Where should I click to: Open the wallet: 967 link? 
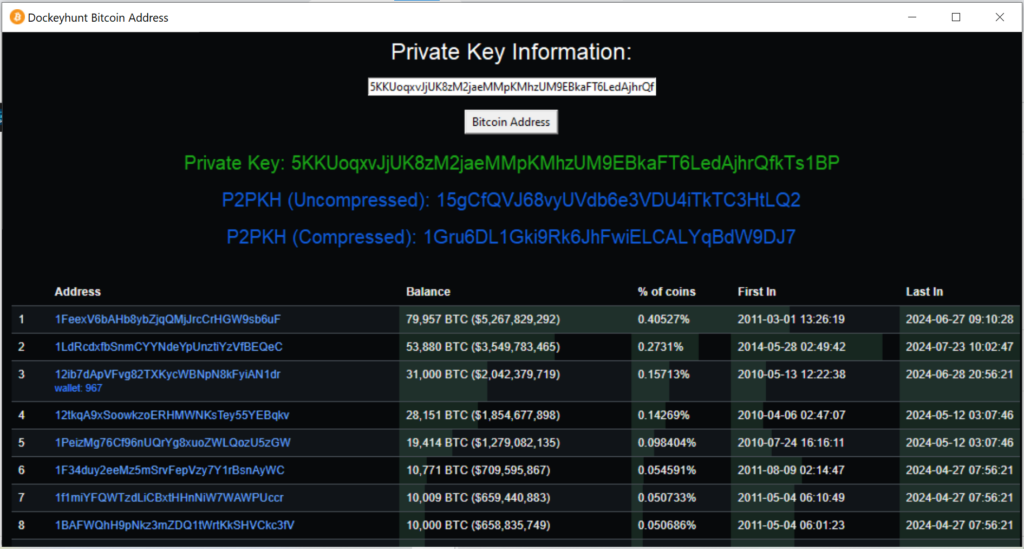(x=78, y=388)
